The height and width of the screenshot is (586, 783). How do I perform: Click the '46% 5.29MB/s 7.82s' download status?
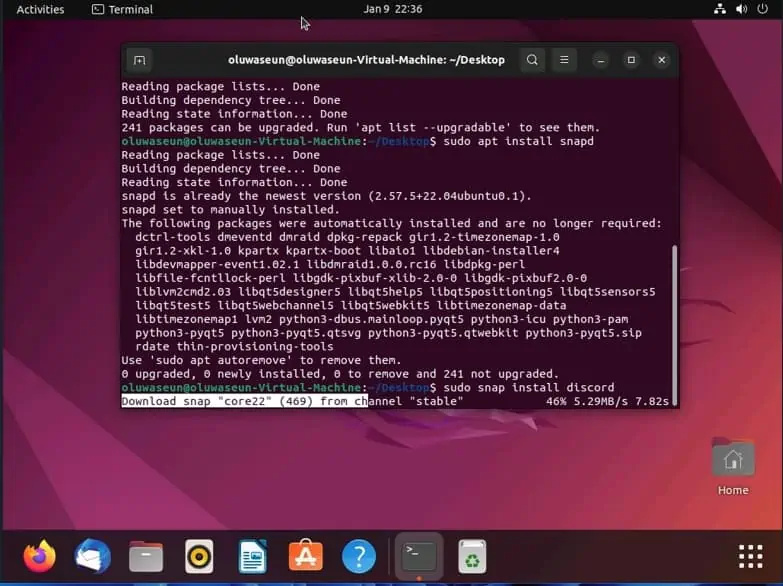click(607, 401)
